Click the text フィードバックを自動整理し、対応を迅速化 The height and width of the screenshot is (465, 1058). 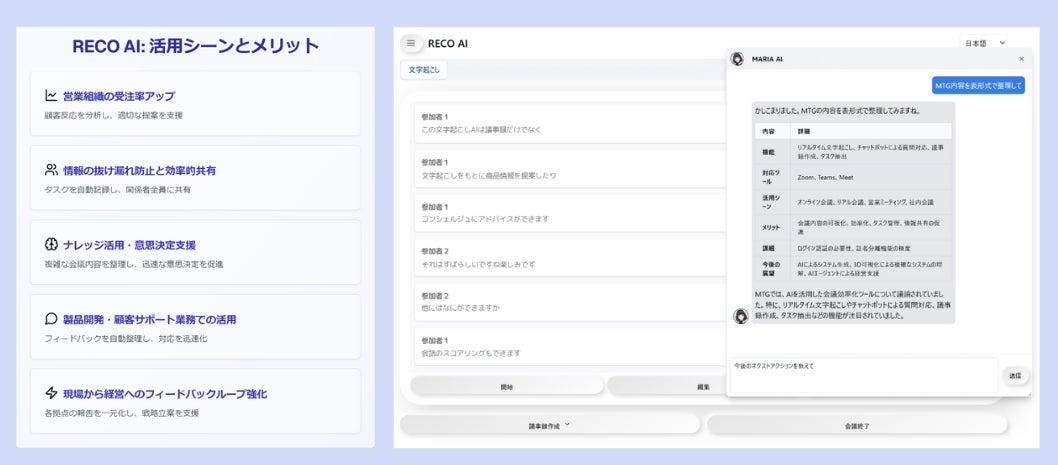[126, 338]
